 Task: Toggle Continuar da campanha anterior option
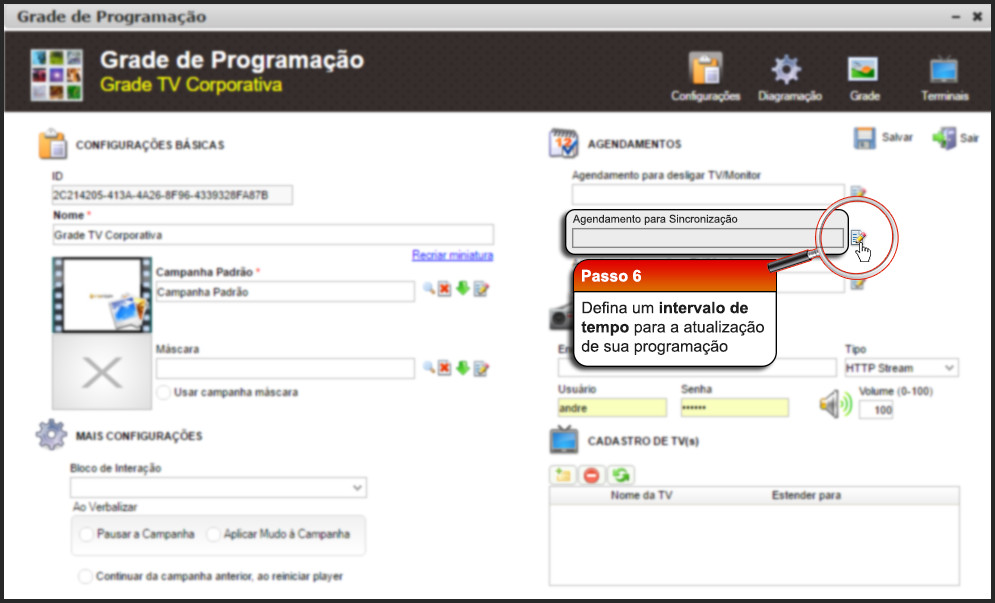[x=86, y=576]
